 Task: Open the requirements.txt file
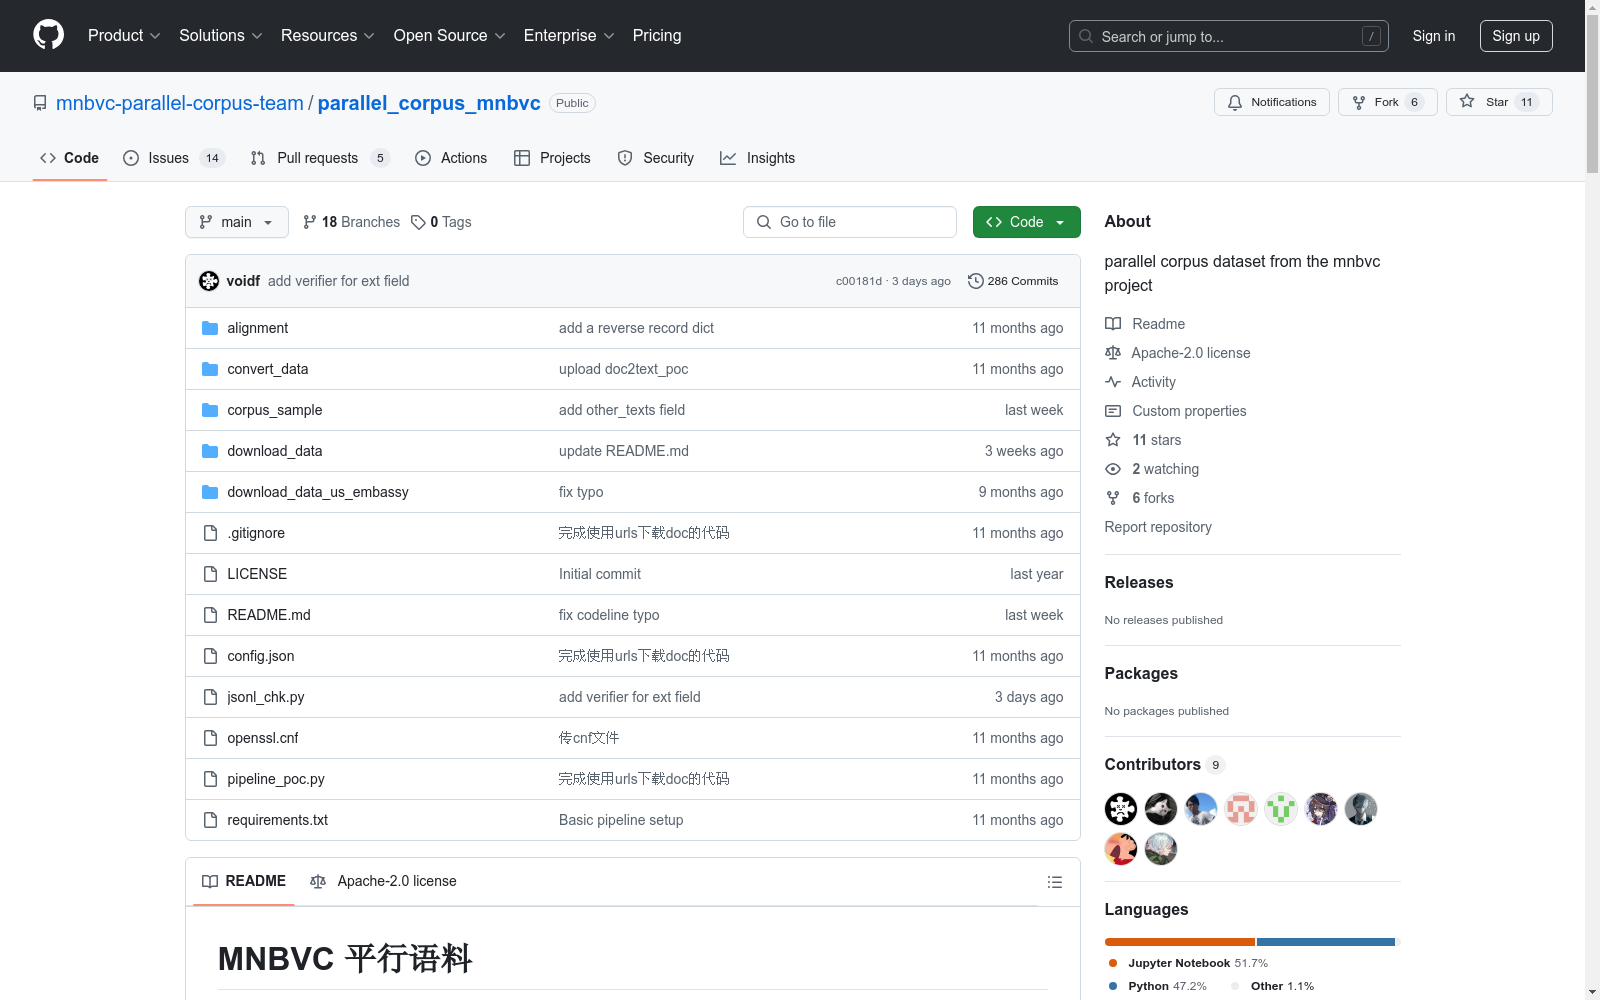278,820
